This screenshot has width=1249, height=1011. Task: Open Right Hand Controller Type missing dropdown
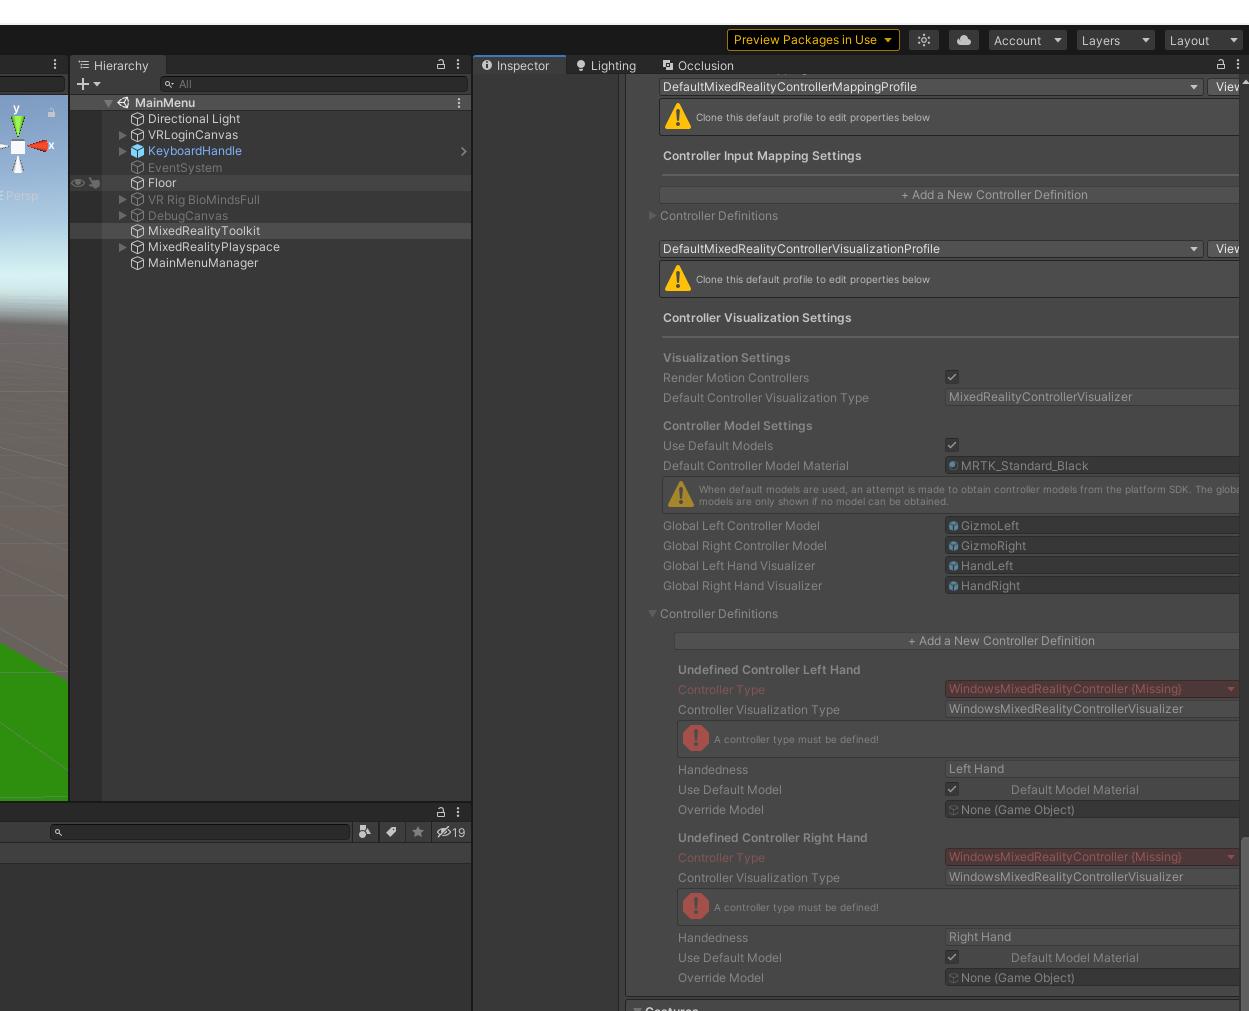[1092, 857]
